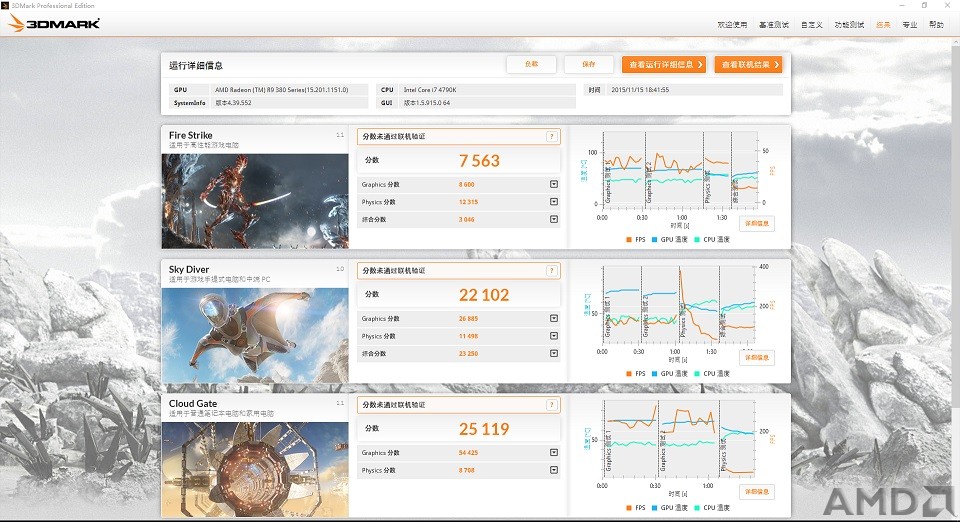Toggle CPU 温度 legend in Fire Strike chart
Viewport: 960px width, 522px height.
coord(712,239)
